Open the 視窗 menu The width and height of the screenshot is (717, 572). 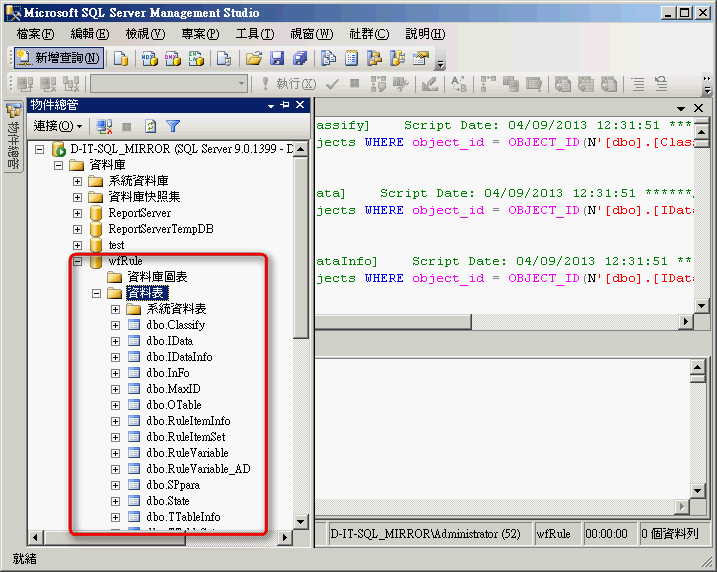[312, 34]
